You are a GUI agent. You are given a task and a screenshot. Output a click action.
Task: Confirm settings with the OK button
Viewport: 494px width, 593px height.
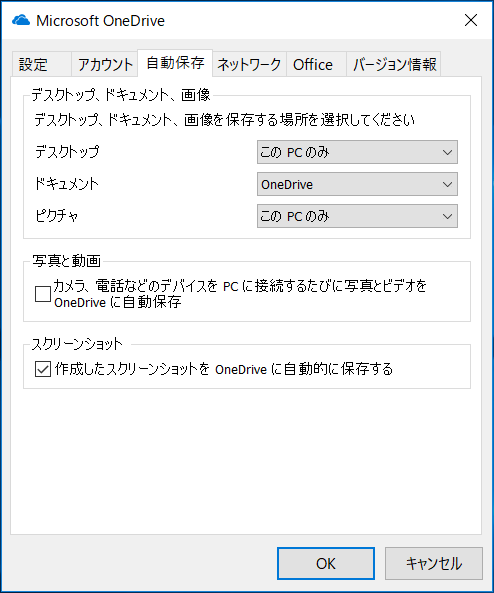click(x=326, y=564)
